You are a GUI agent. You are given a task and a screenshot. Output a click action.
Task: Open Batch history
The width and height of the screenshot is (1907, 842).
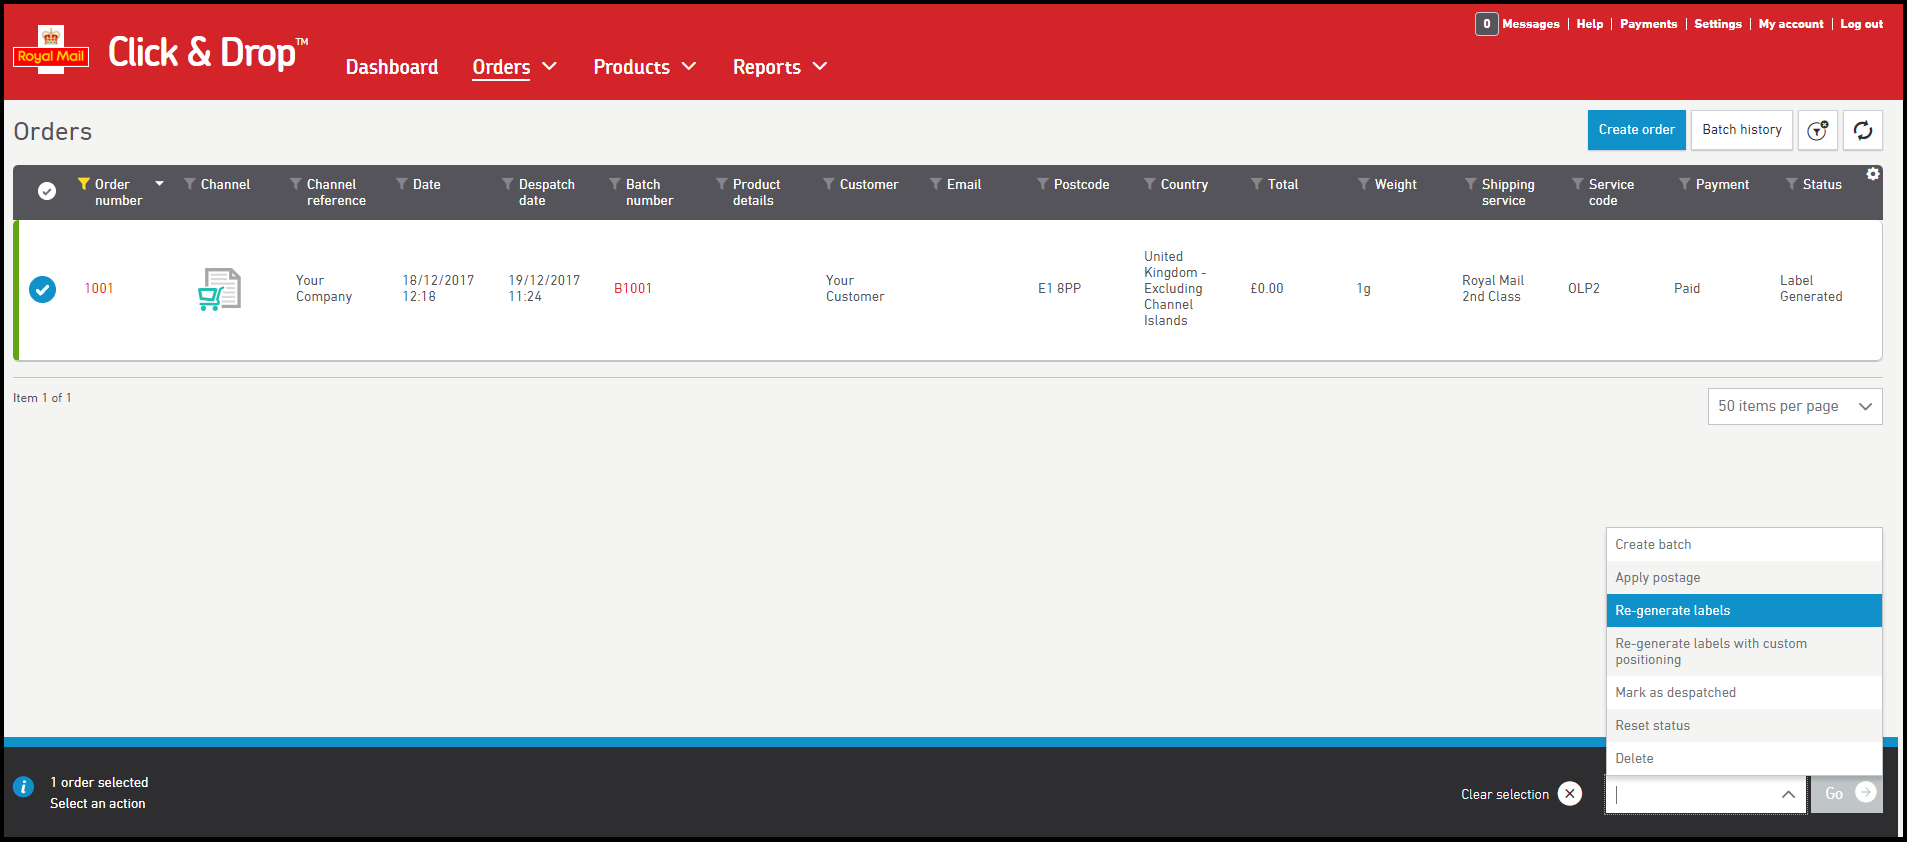[1741, 130]
